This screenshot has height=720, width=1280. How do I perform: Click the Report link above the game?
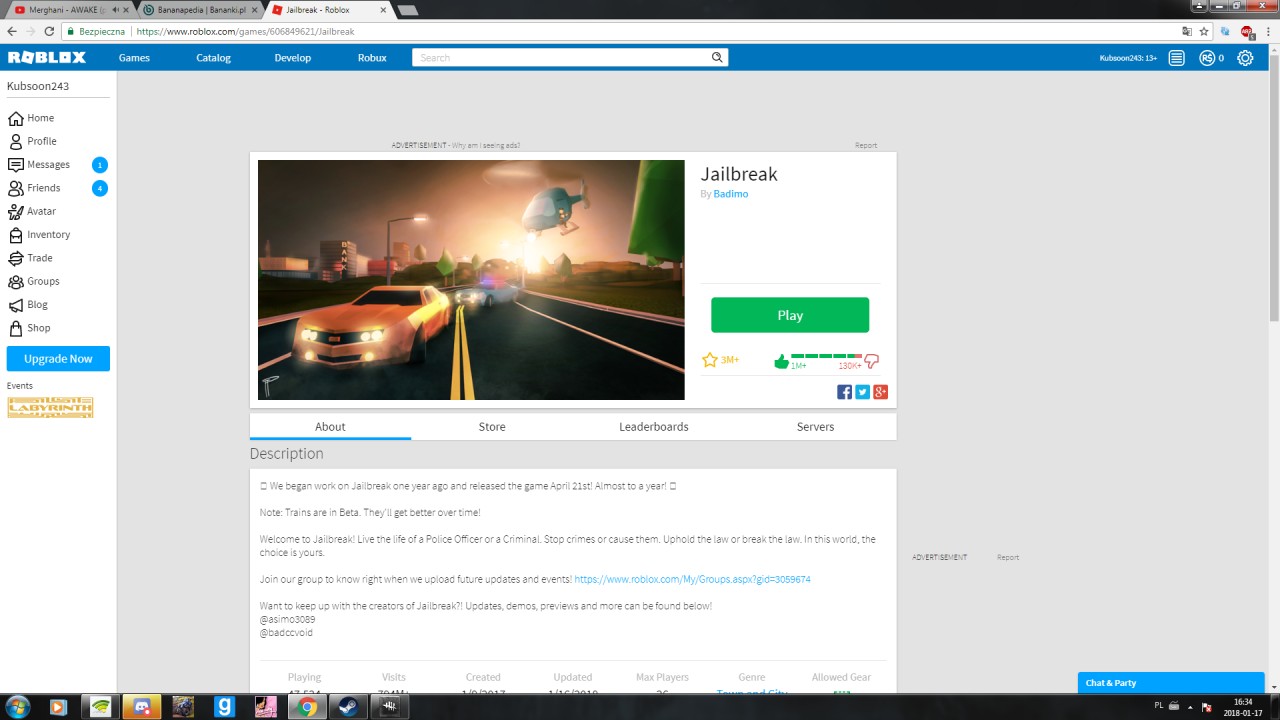click(866, 145)
